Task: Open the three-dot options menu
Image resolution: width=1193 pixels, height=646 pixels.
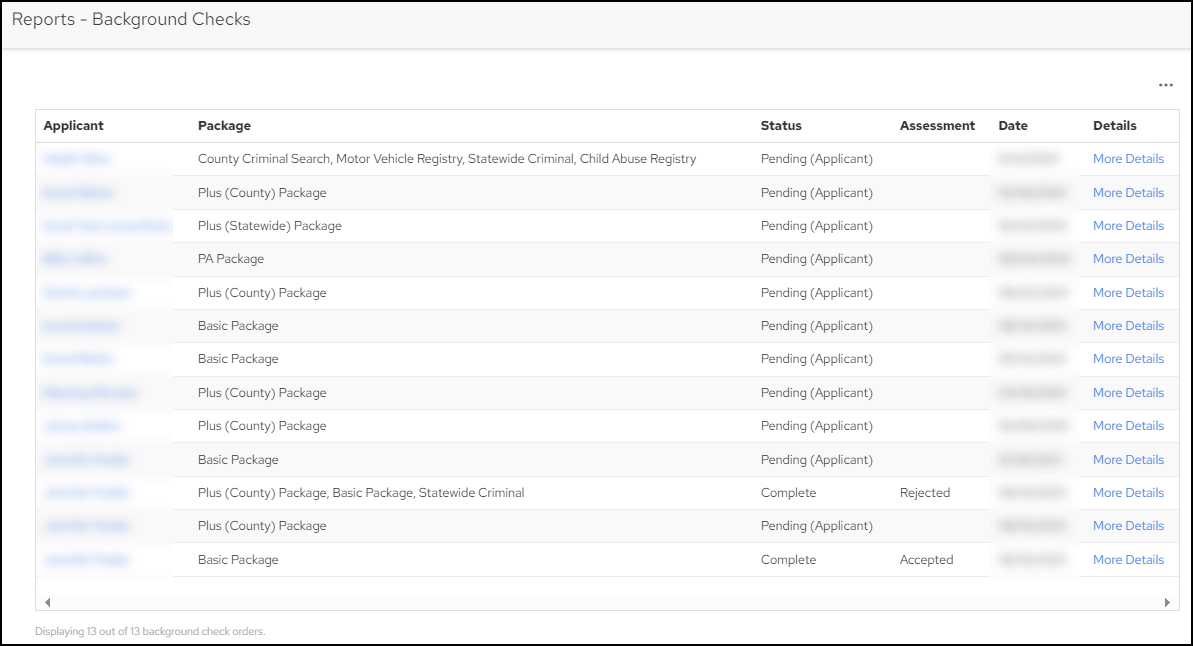Action: point(1165,86)
